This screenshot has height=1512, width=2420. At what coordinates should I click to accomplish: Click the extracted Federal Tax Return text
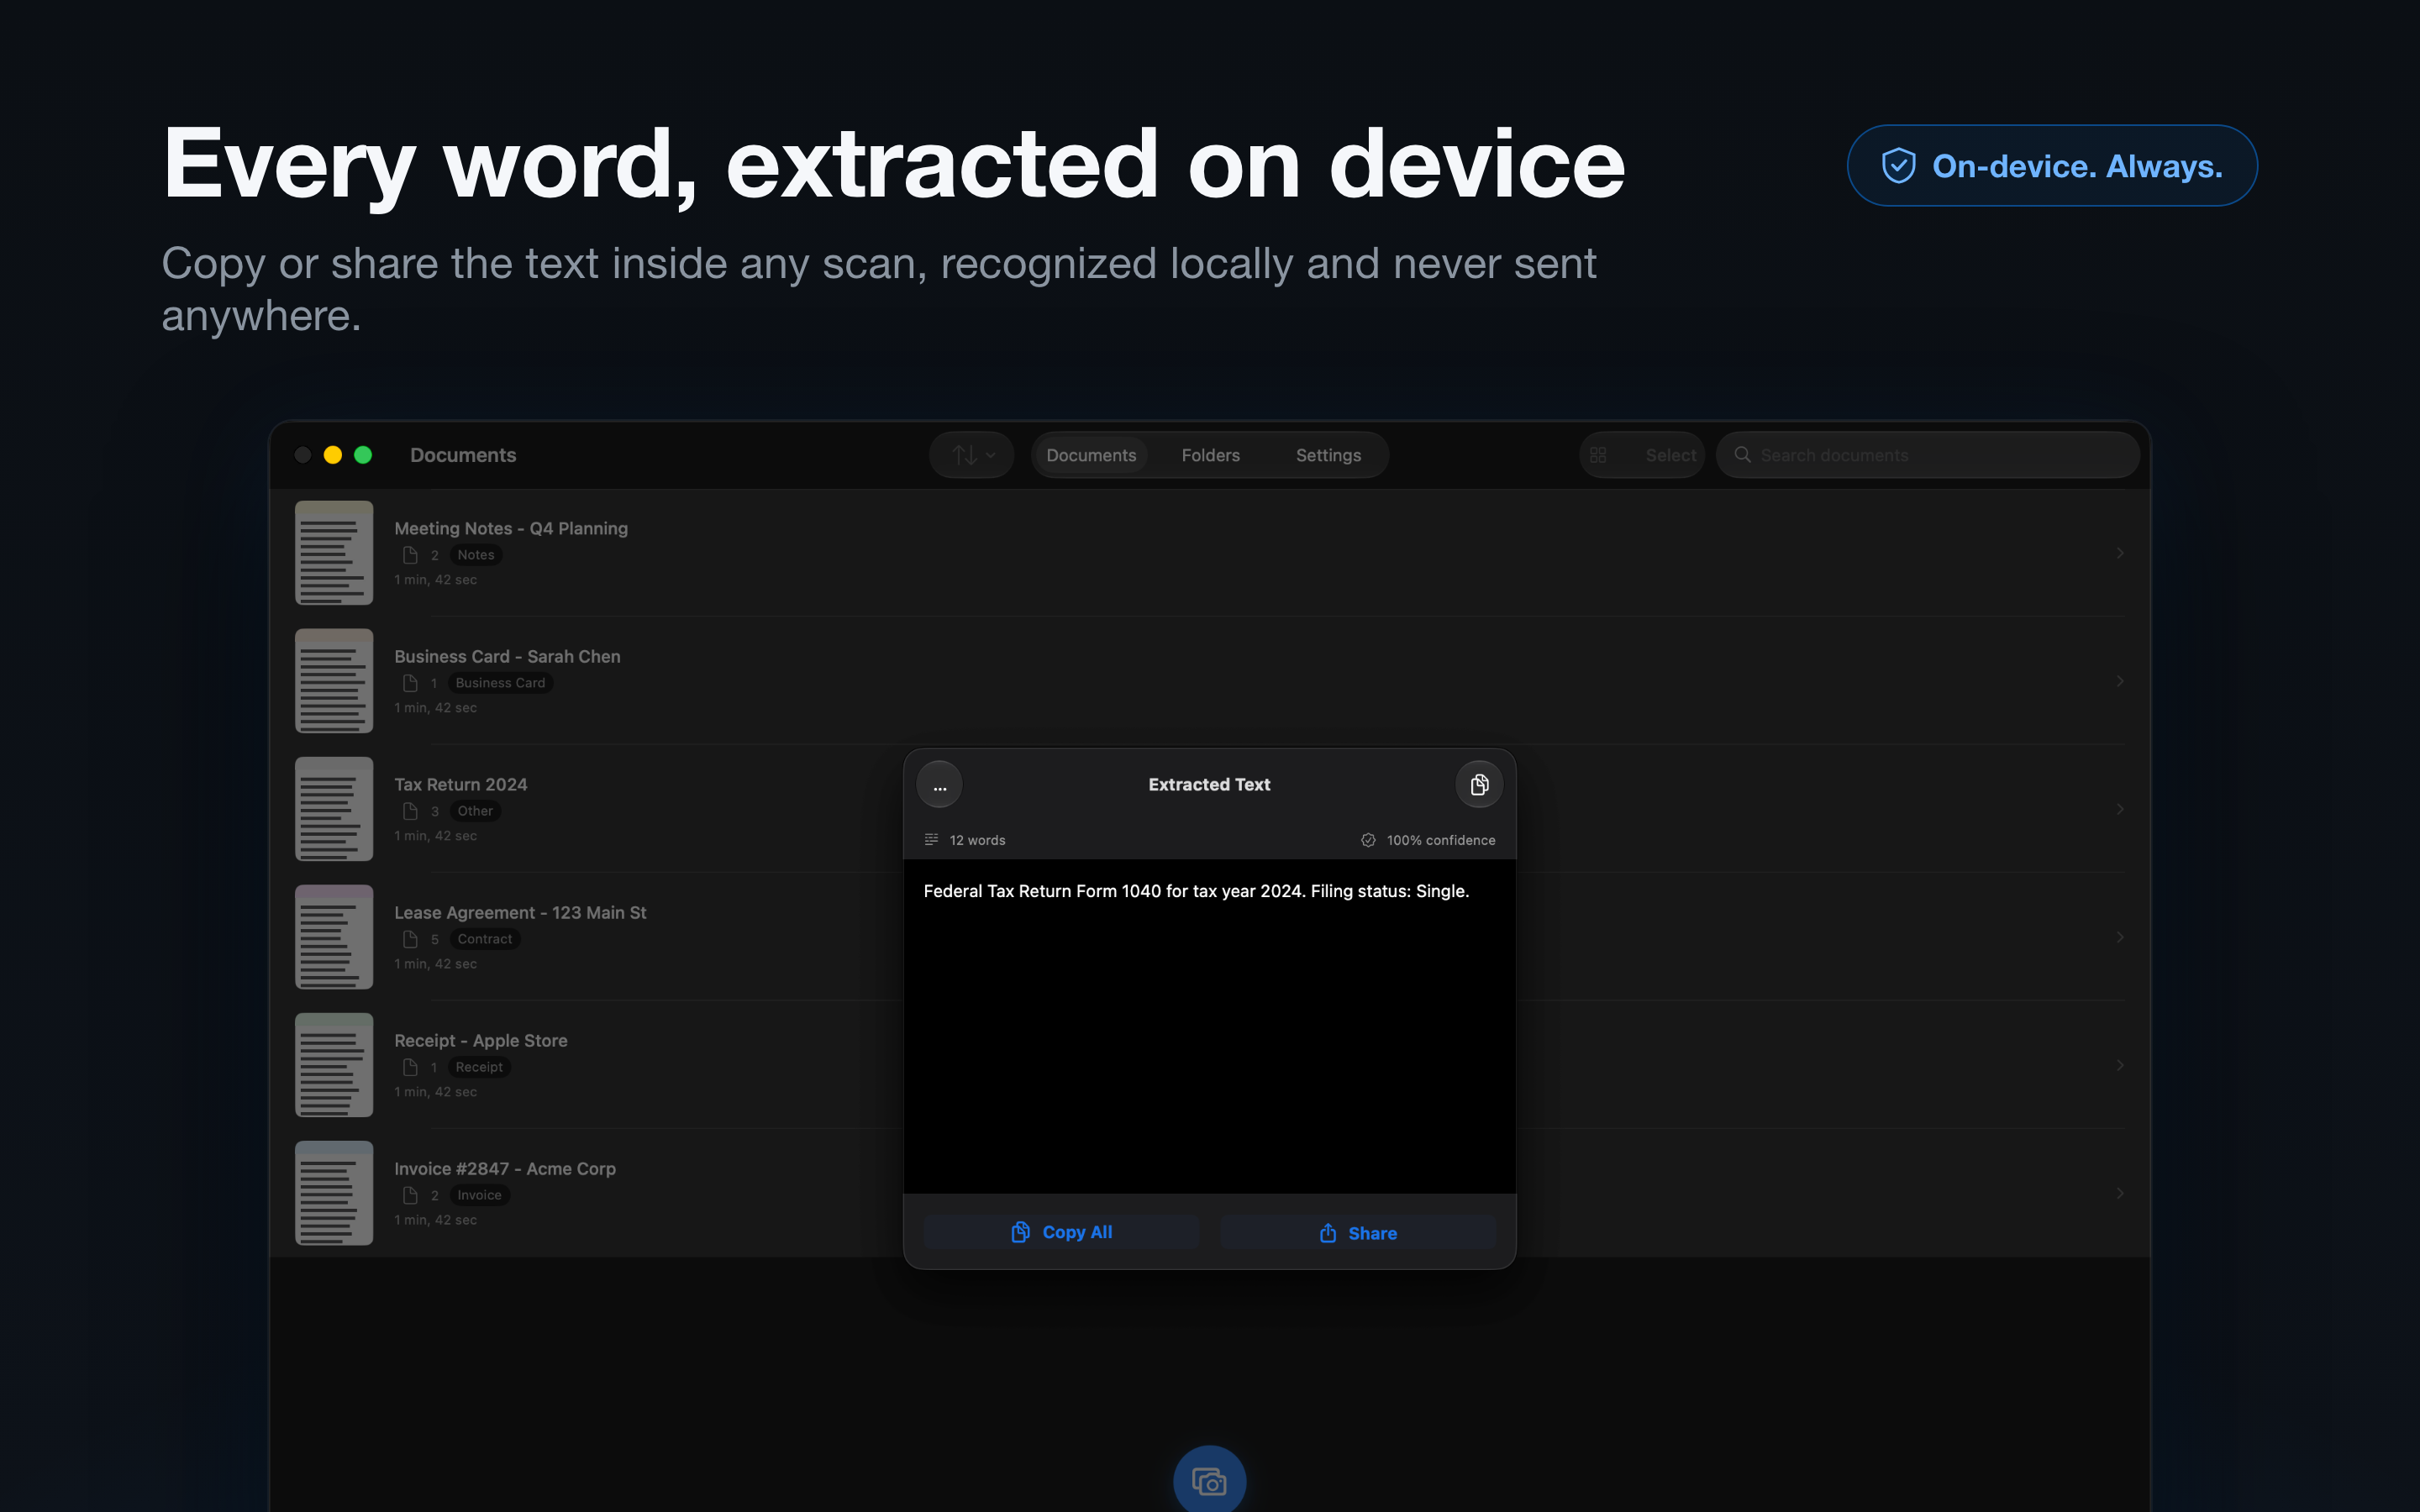1196,891
